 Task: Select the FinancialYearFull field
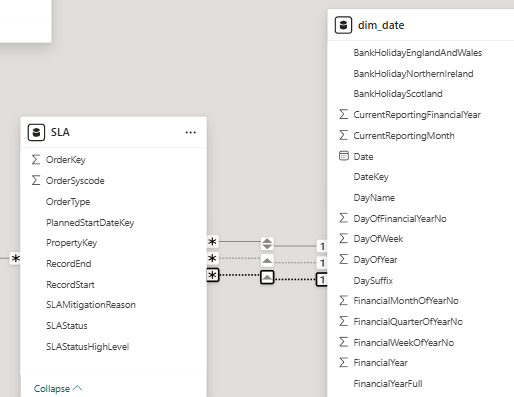tap(388, 384)
